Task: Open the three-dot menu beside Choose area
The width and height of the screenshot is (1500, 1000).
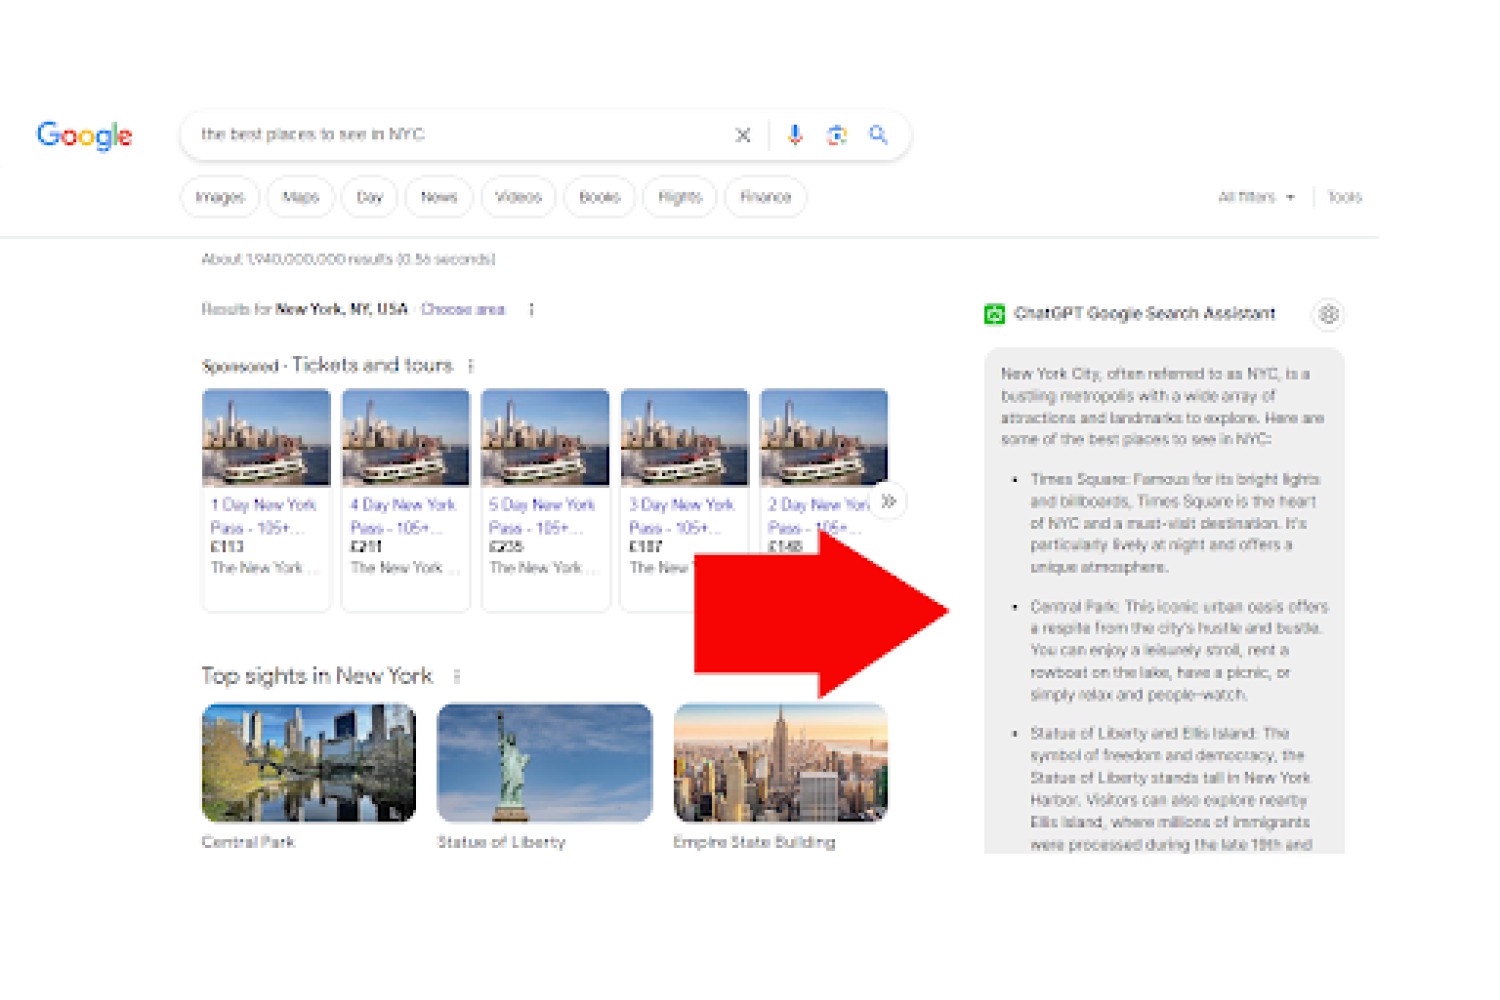Action: click(x=531, y=309)
